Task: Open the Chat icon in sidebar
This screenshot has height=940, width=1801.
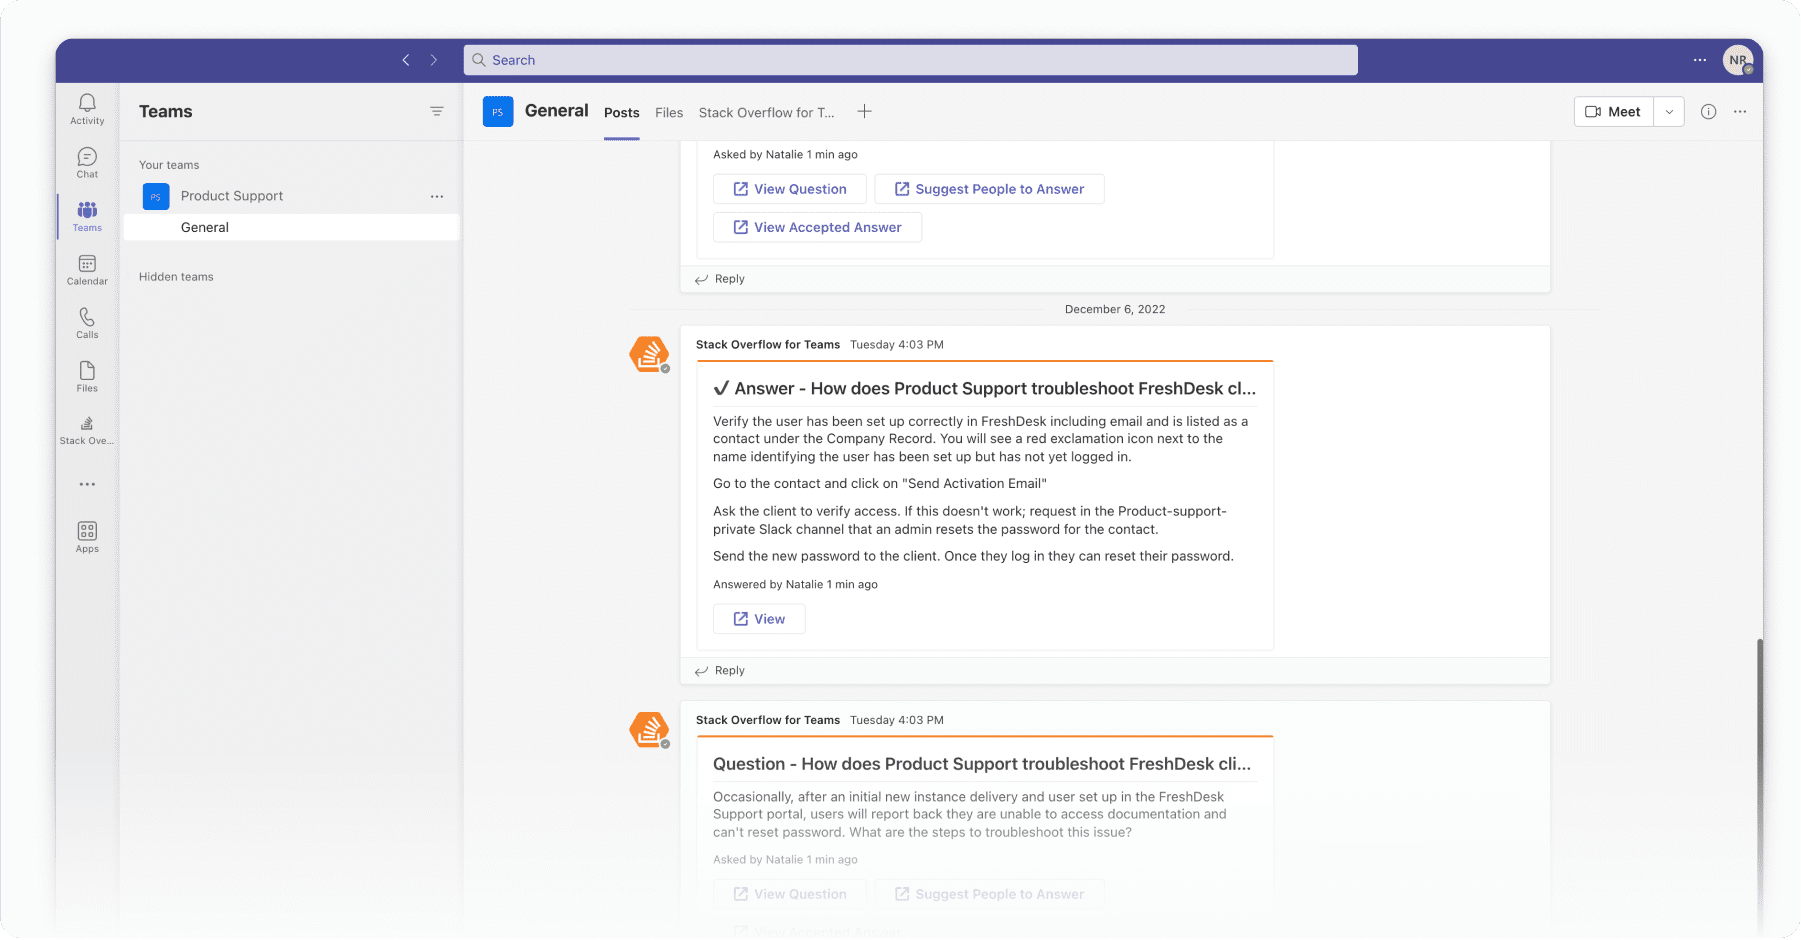Action: [x=87, y=163]
